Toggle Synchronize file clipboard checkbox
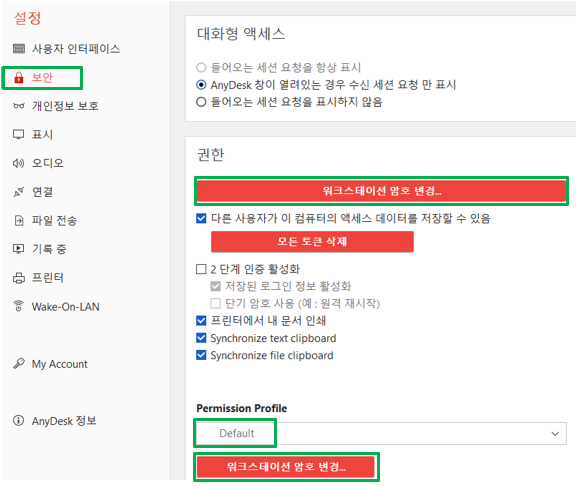This screenshot has height=486, width=576. (x=201, y=355)
